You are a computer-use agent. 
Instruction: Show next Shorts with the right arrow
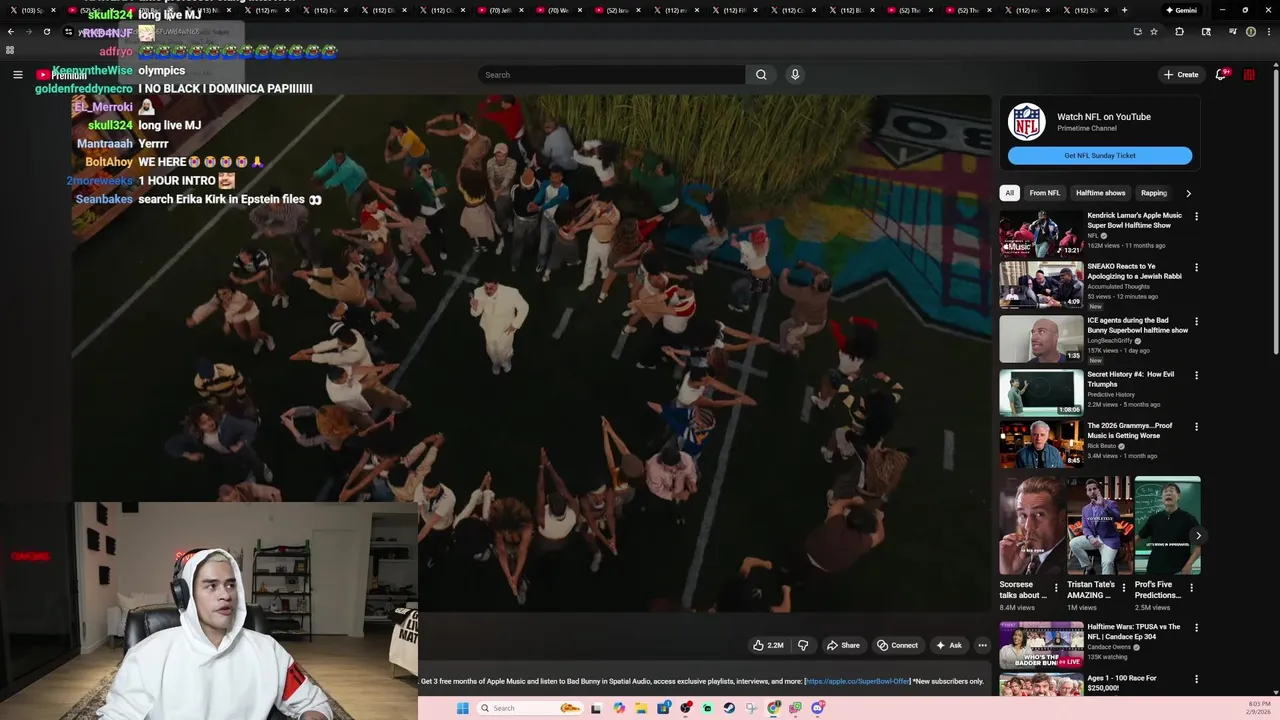pyautogui.click(x=1198, y=536)
